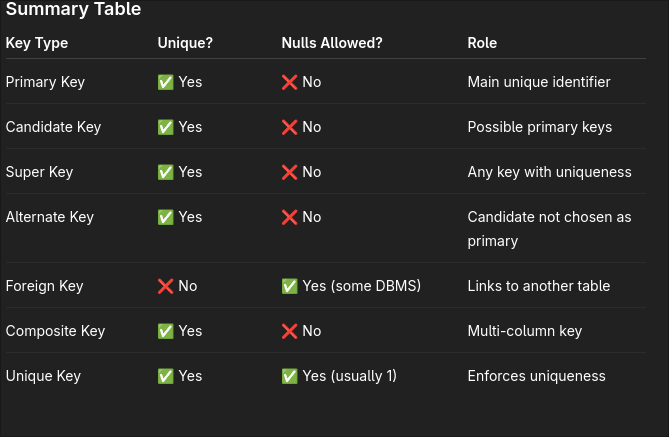Click the "Unique?" column header
The height and width of the screenshot is (437, 669).
tap(185, 43)
